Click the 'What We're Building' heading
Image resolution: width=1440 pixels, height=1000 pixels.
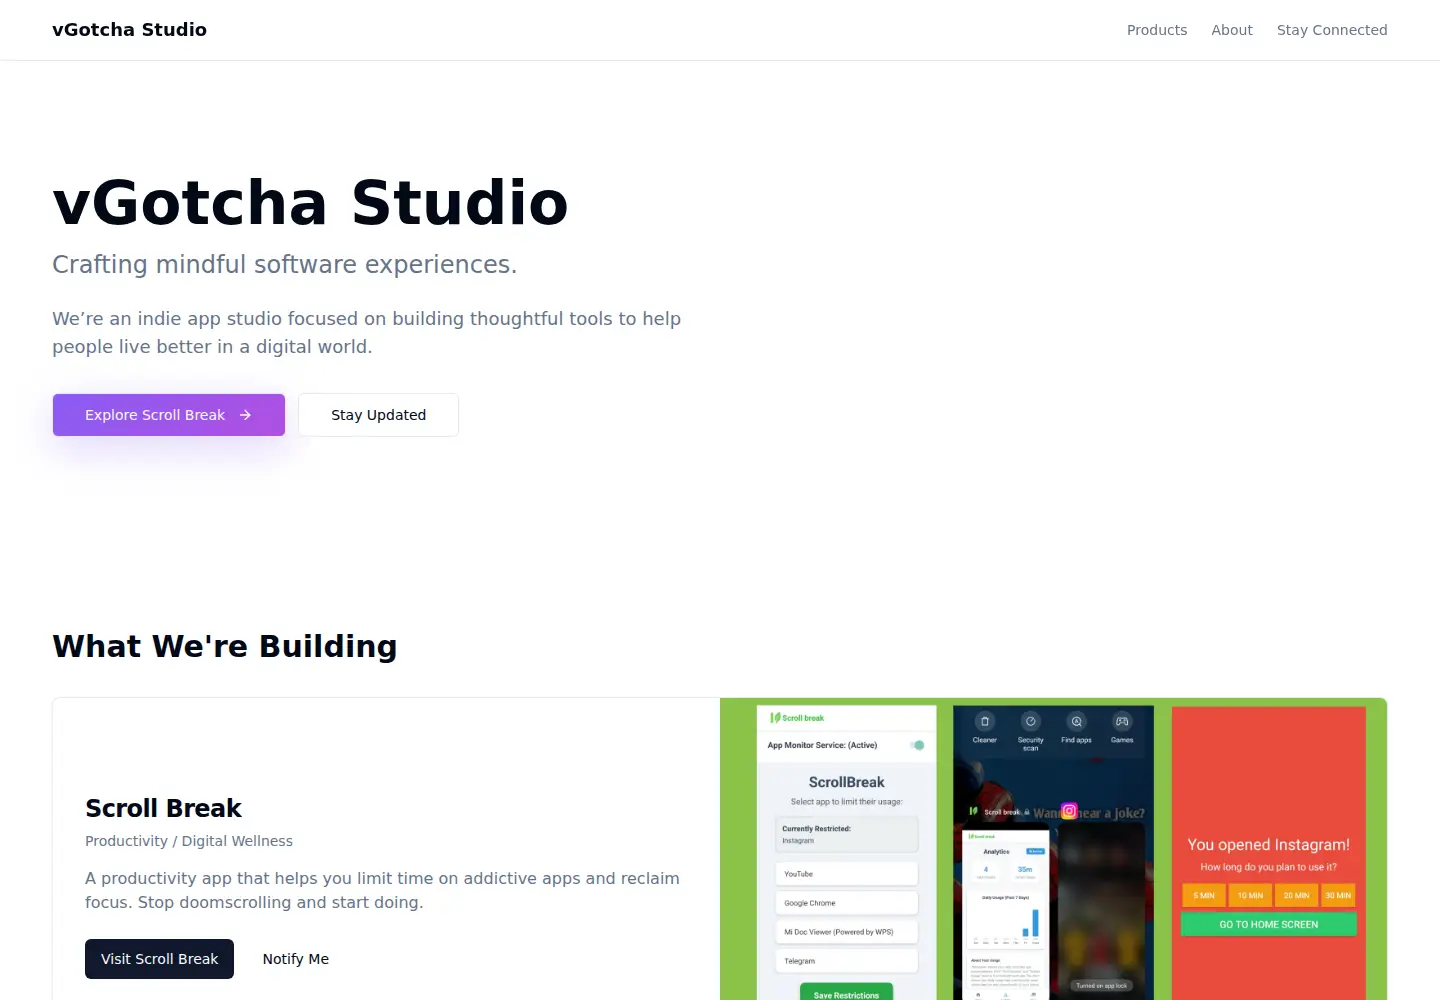coord(225,646)
